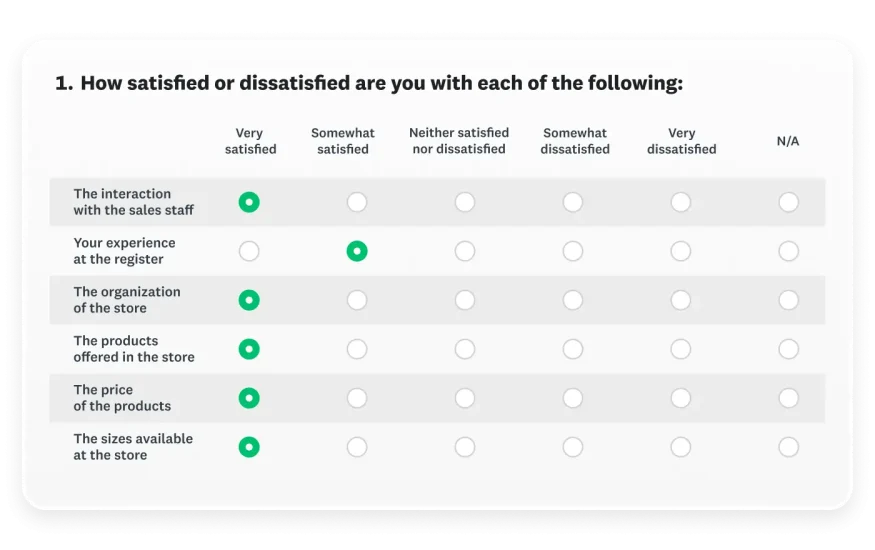Select Very dissatisfied for products offered
Viewport: 875px width, 550px height.
pos(681,350)
